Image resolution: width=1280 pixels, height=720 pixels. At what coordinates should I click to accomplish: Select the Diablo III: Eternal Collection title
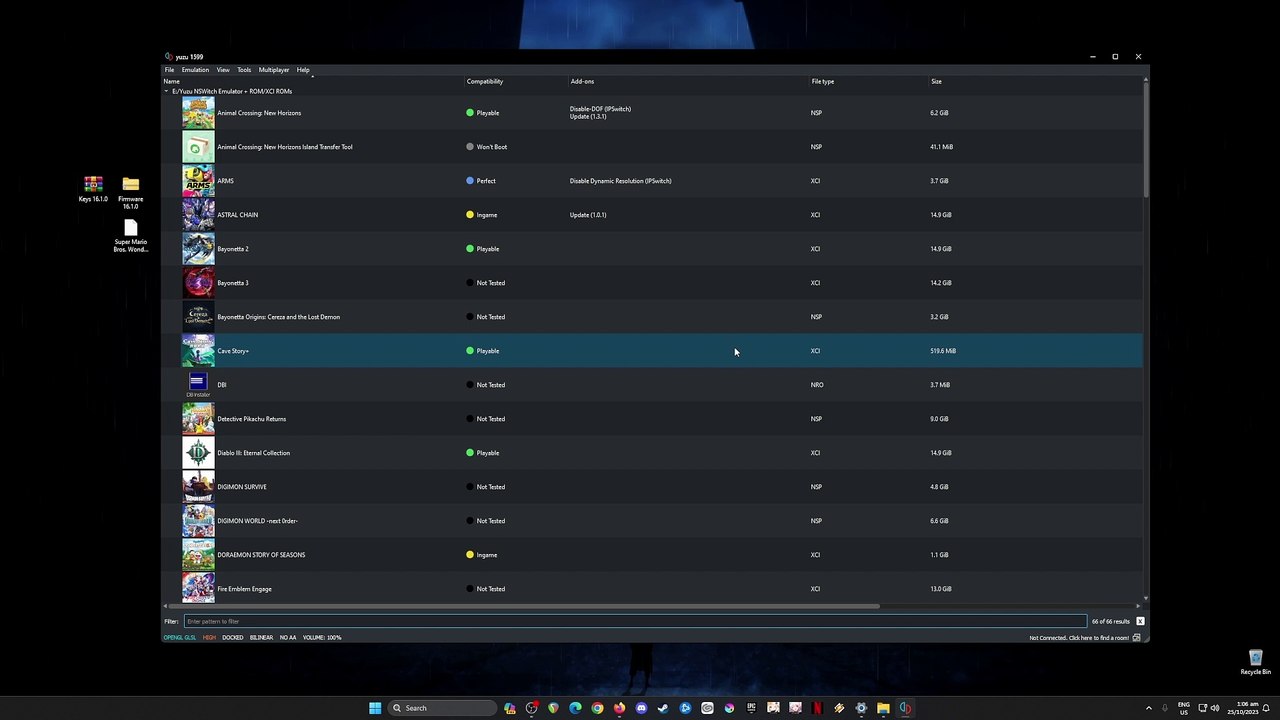(253, 453)
